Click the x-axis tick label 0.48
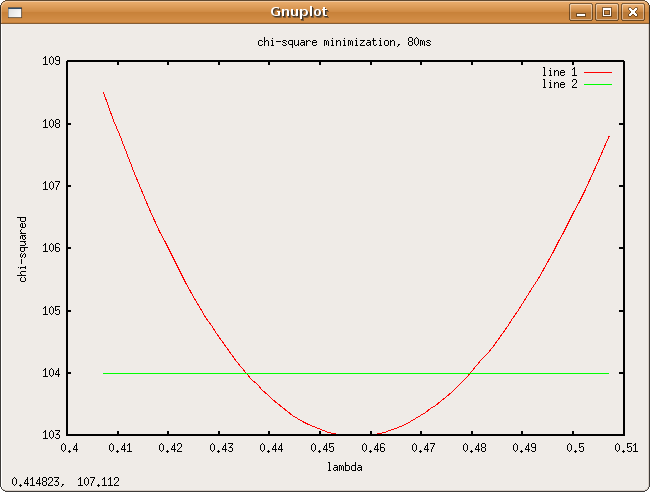The image size is (650, 492). (474, 448)
